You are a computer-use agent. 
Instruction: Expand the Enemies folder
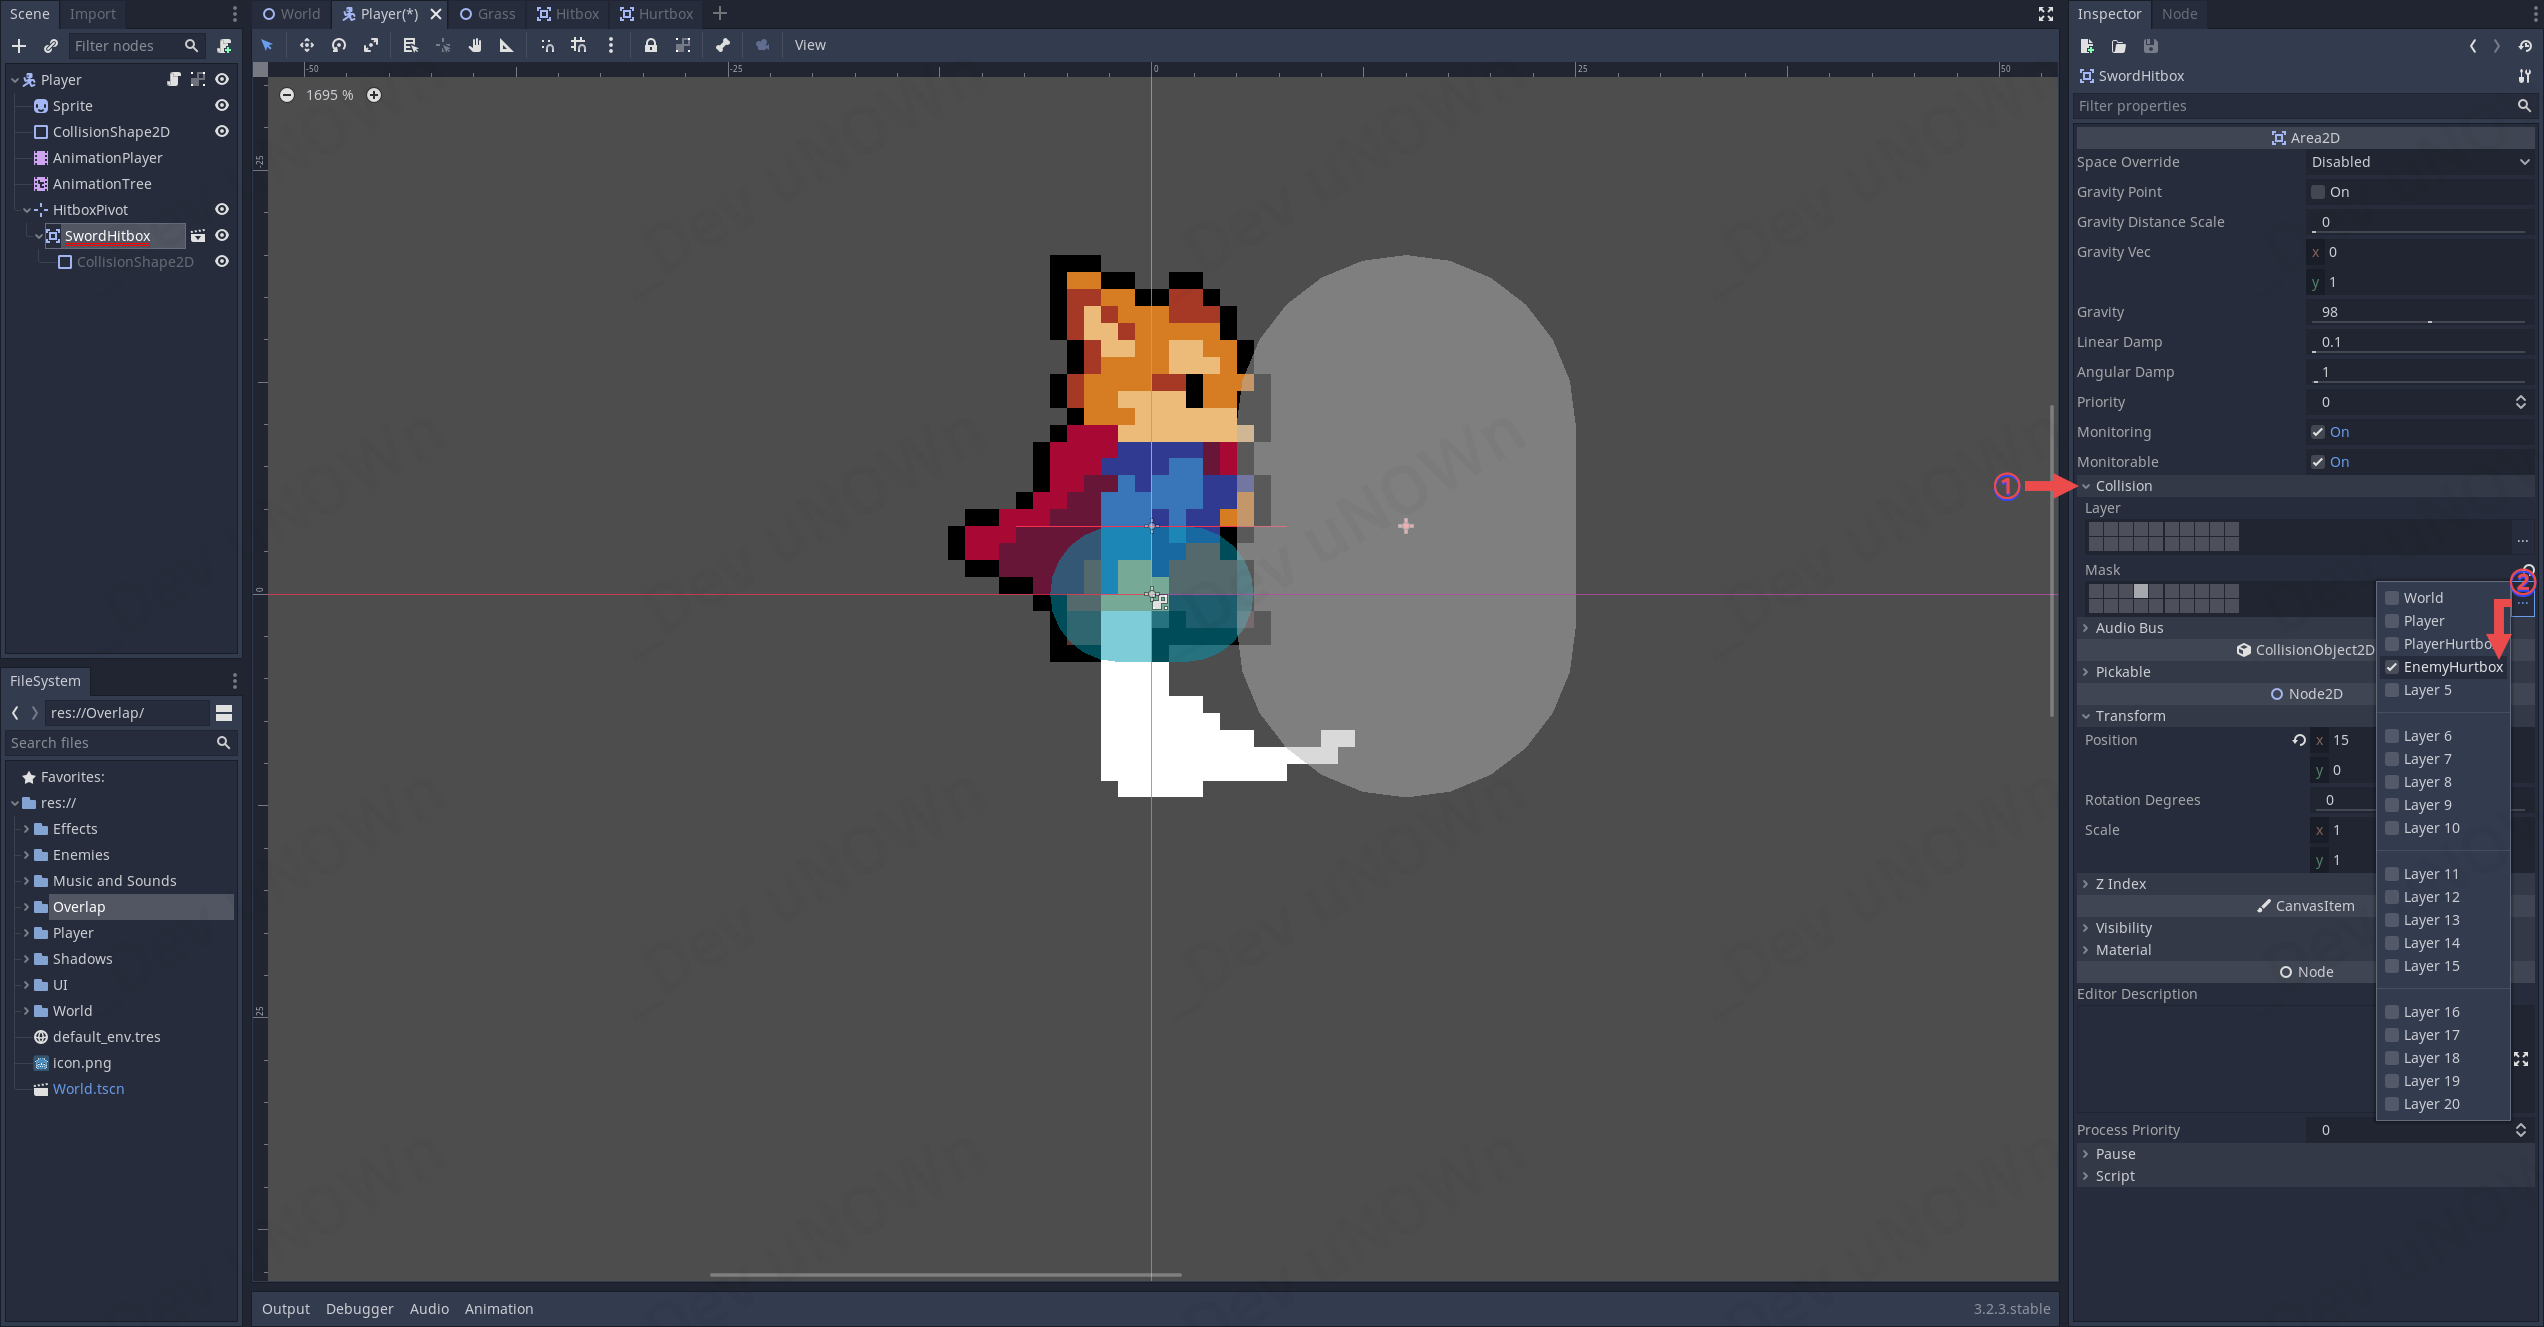(26, 855)
